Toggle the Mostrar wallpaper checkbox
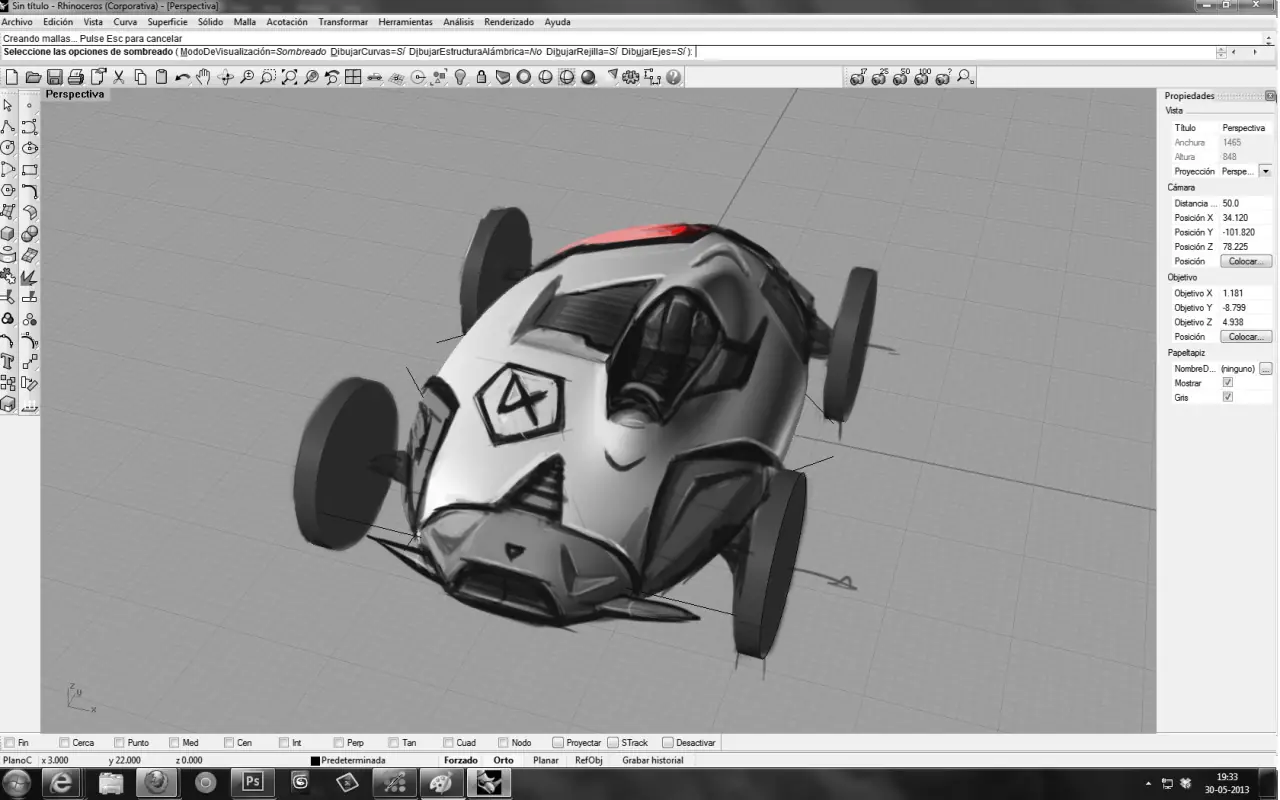Image resolution: width=1280 pixels, height=800 pixels. (x=1227, y=382)
